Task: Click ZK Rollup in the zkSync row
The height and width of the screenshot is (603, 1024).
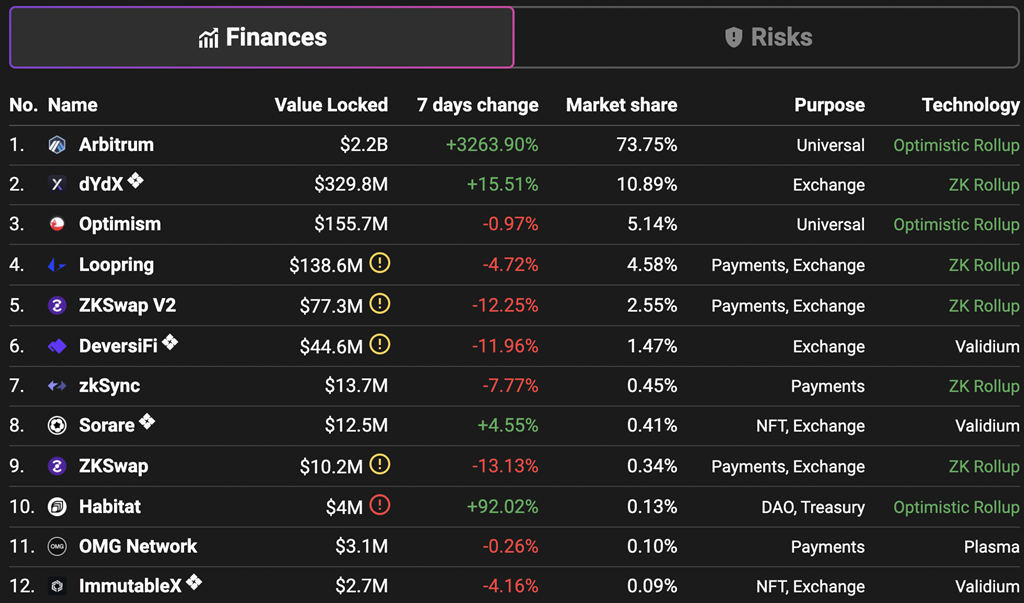Action: tap(984, 387)
